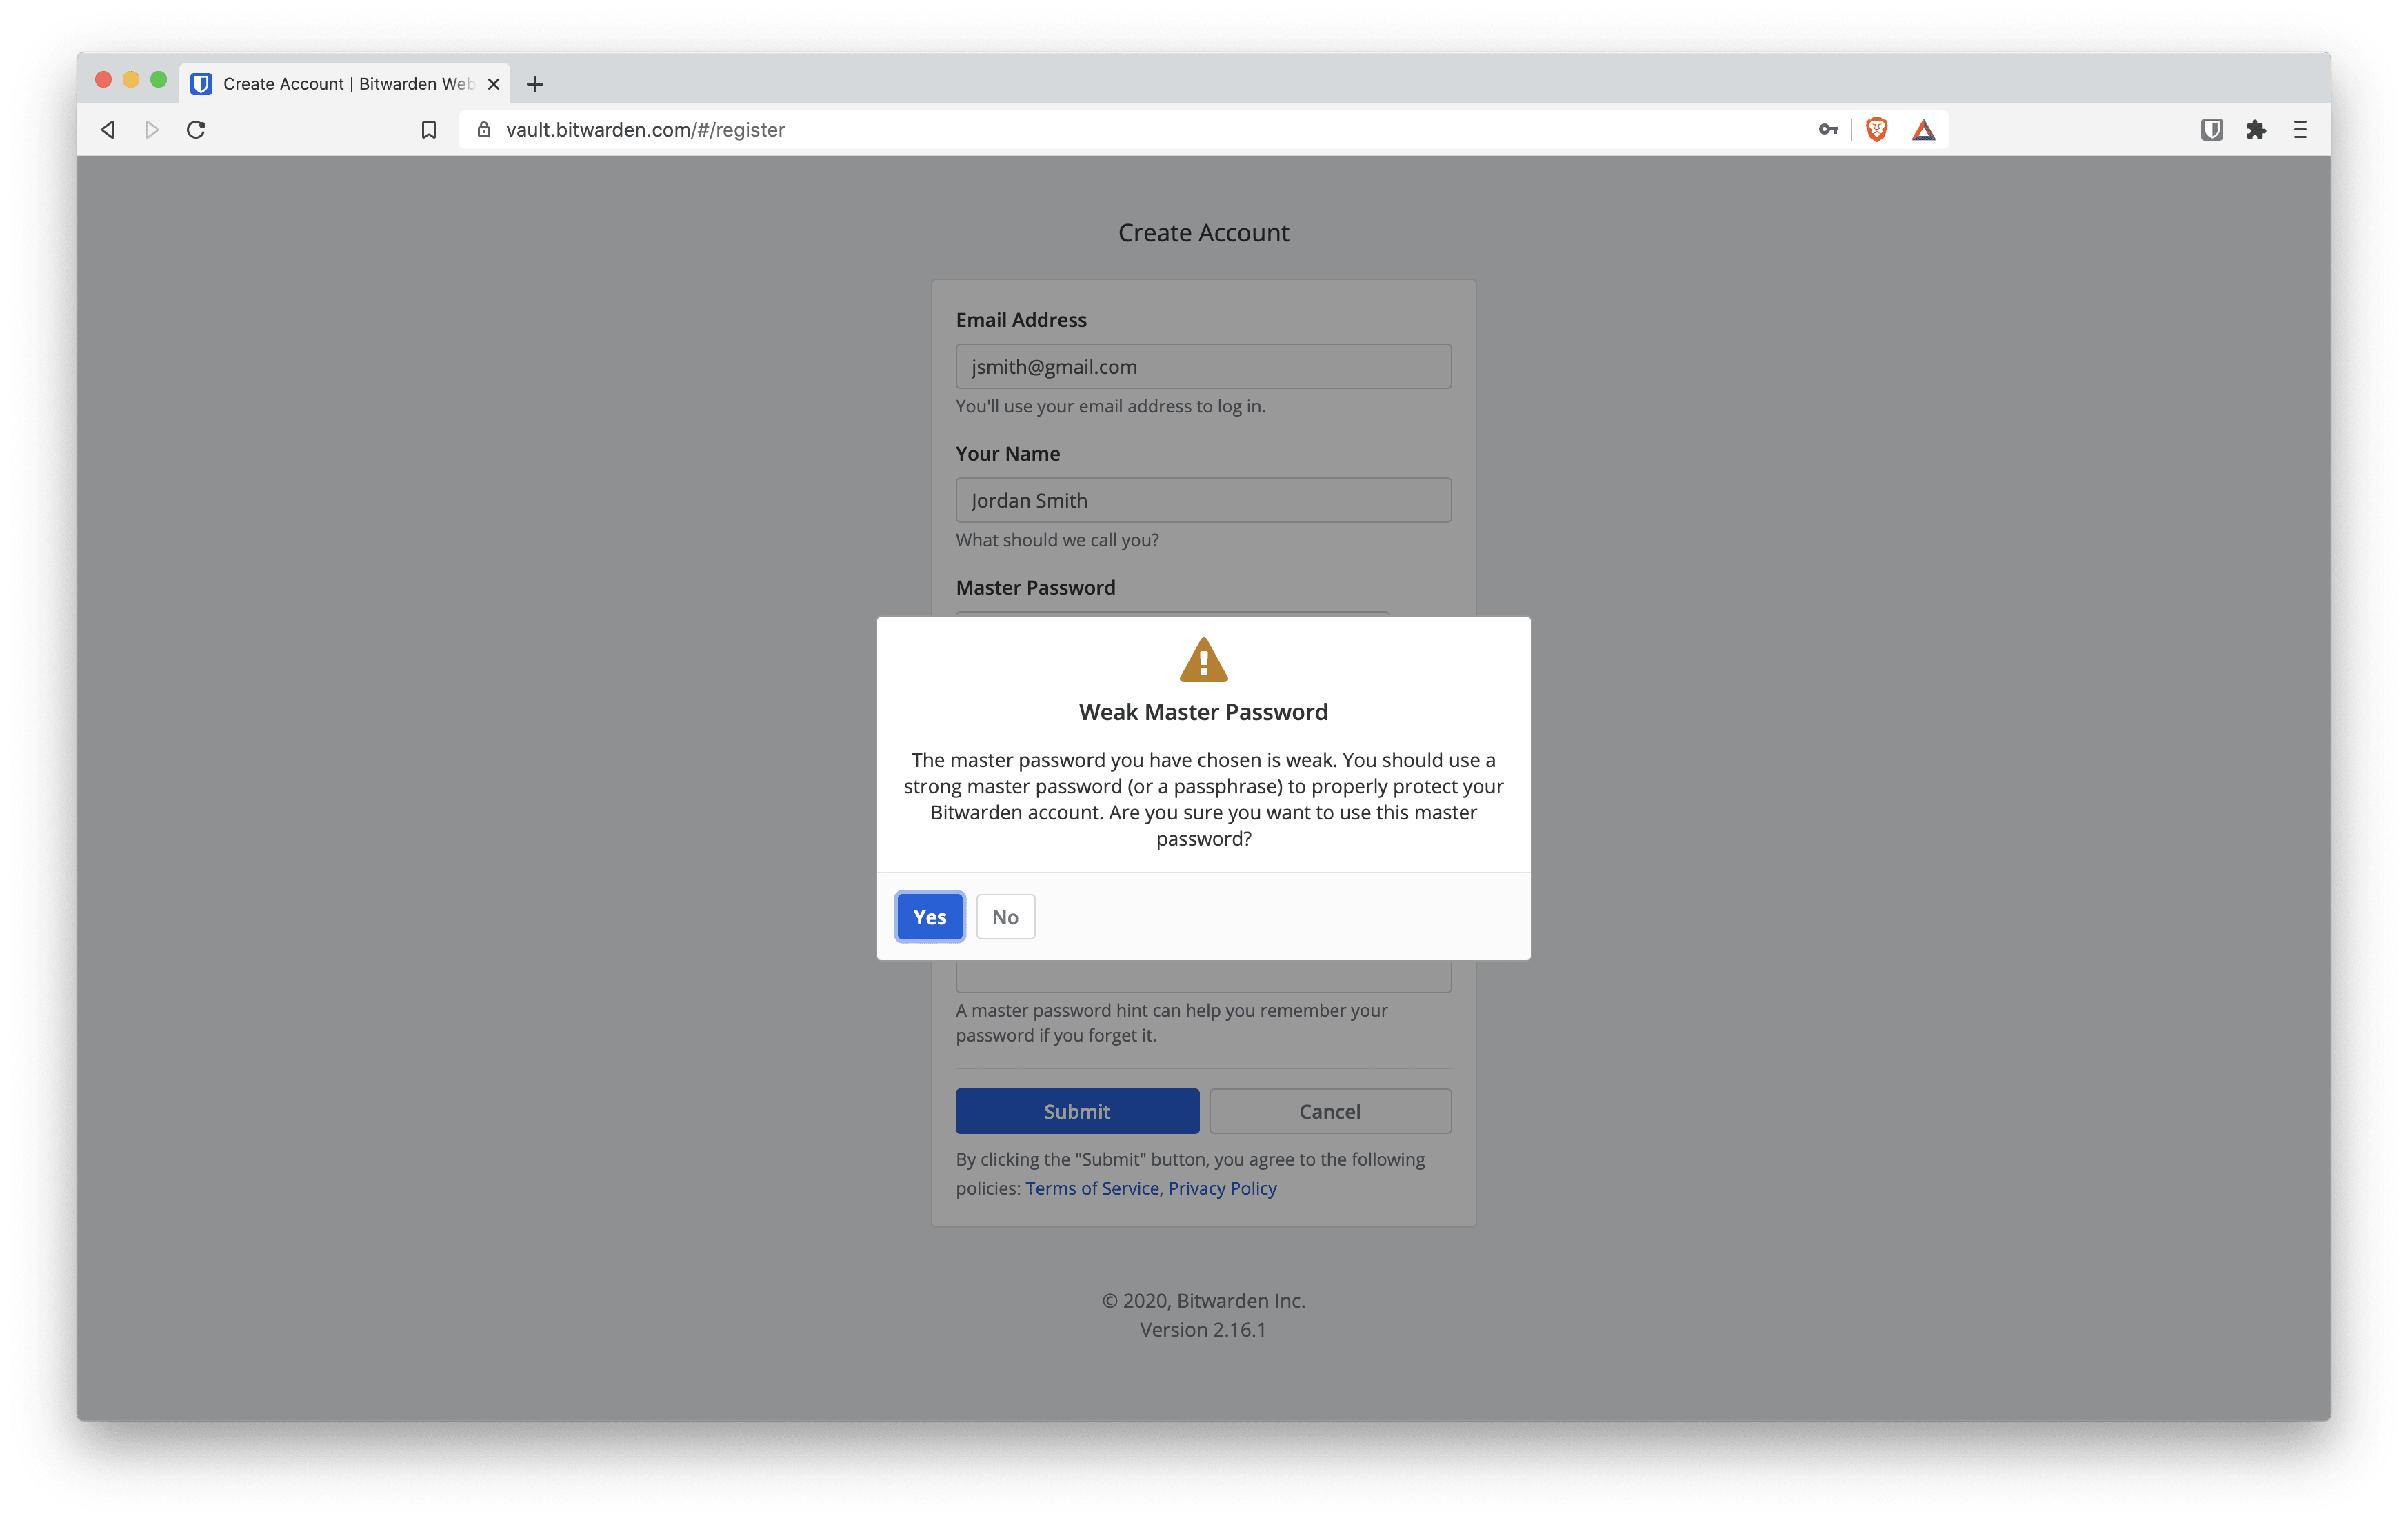Click the browser back navigation arrow
2408x1523 pixels.
click(x=109, y=128)
